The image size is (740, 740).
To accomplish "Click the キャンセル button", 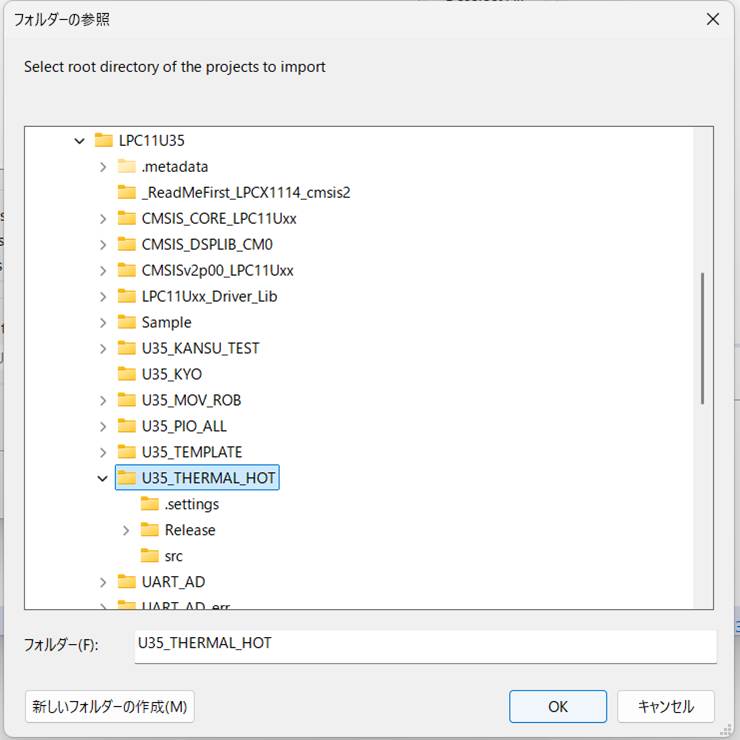I will (665, 706).
